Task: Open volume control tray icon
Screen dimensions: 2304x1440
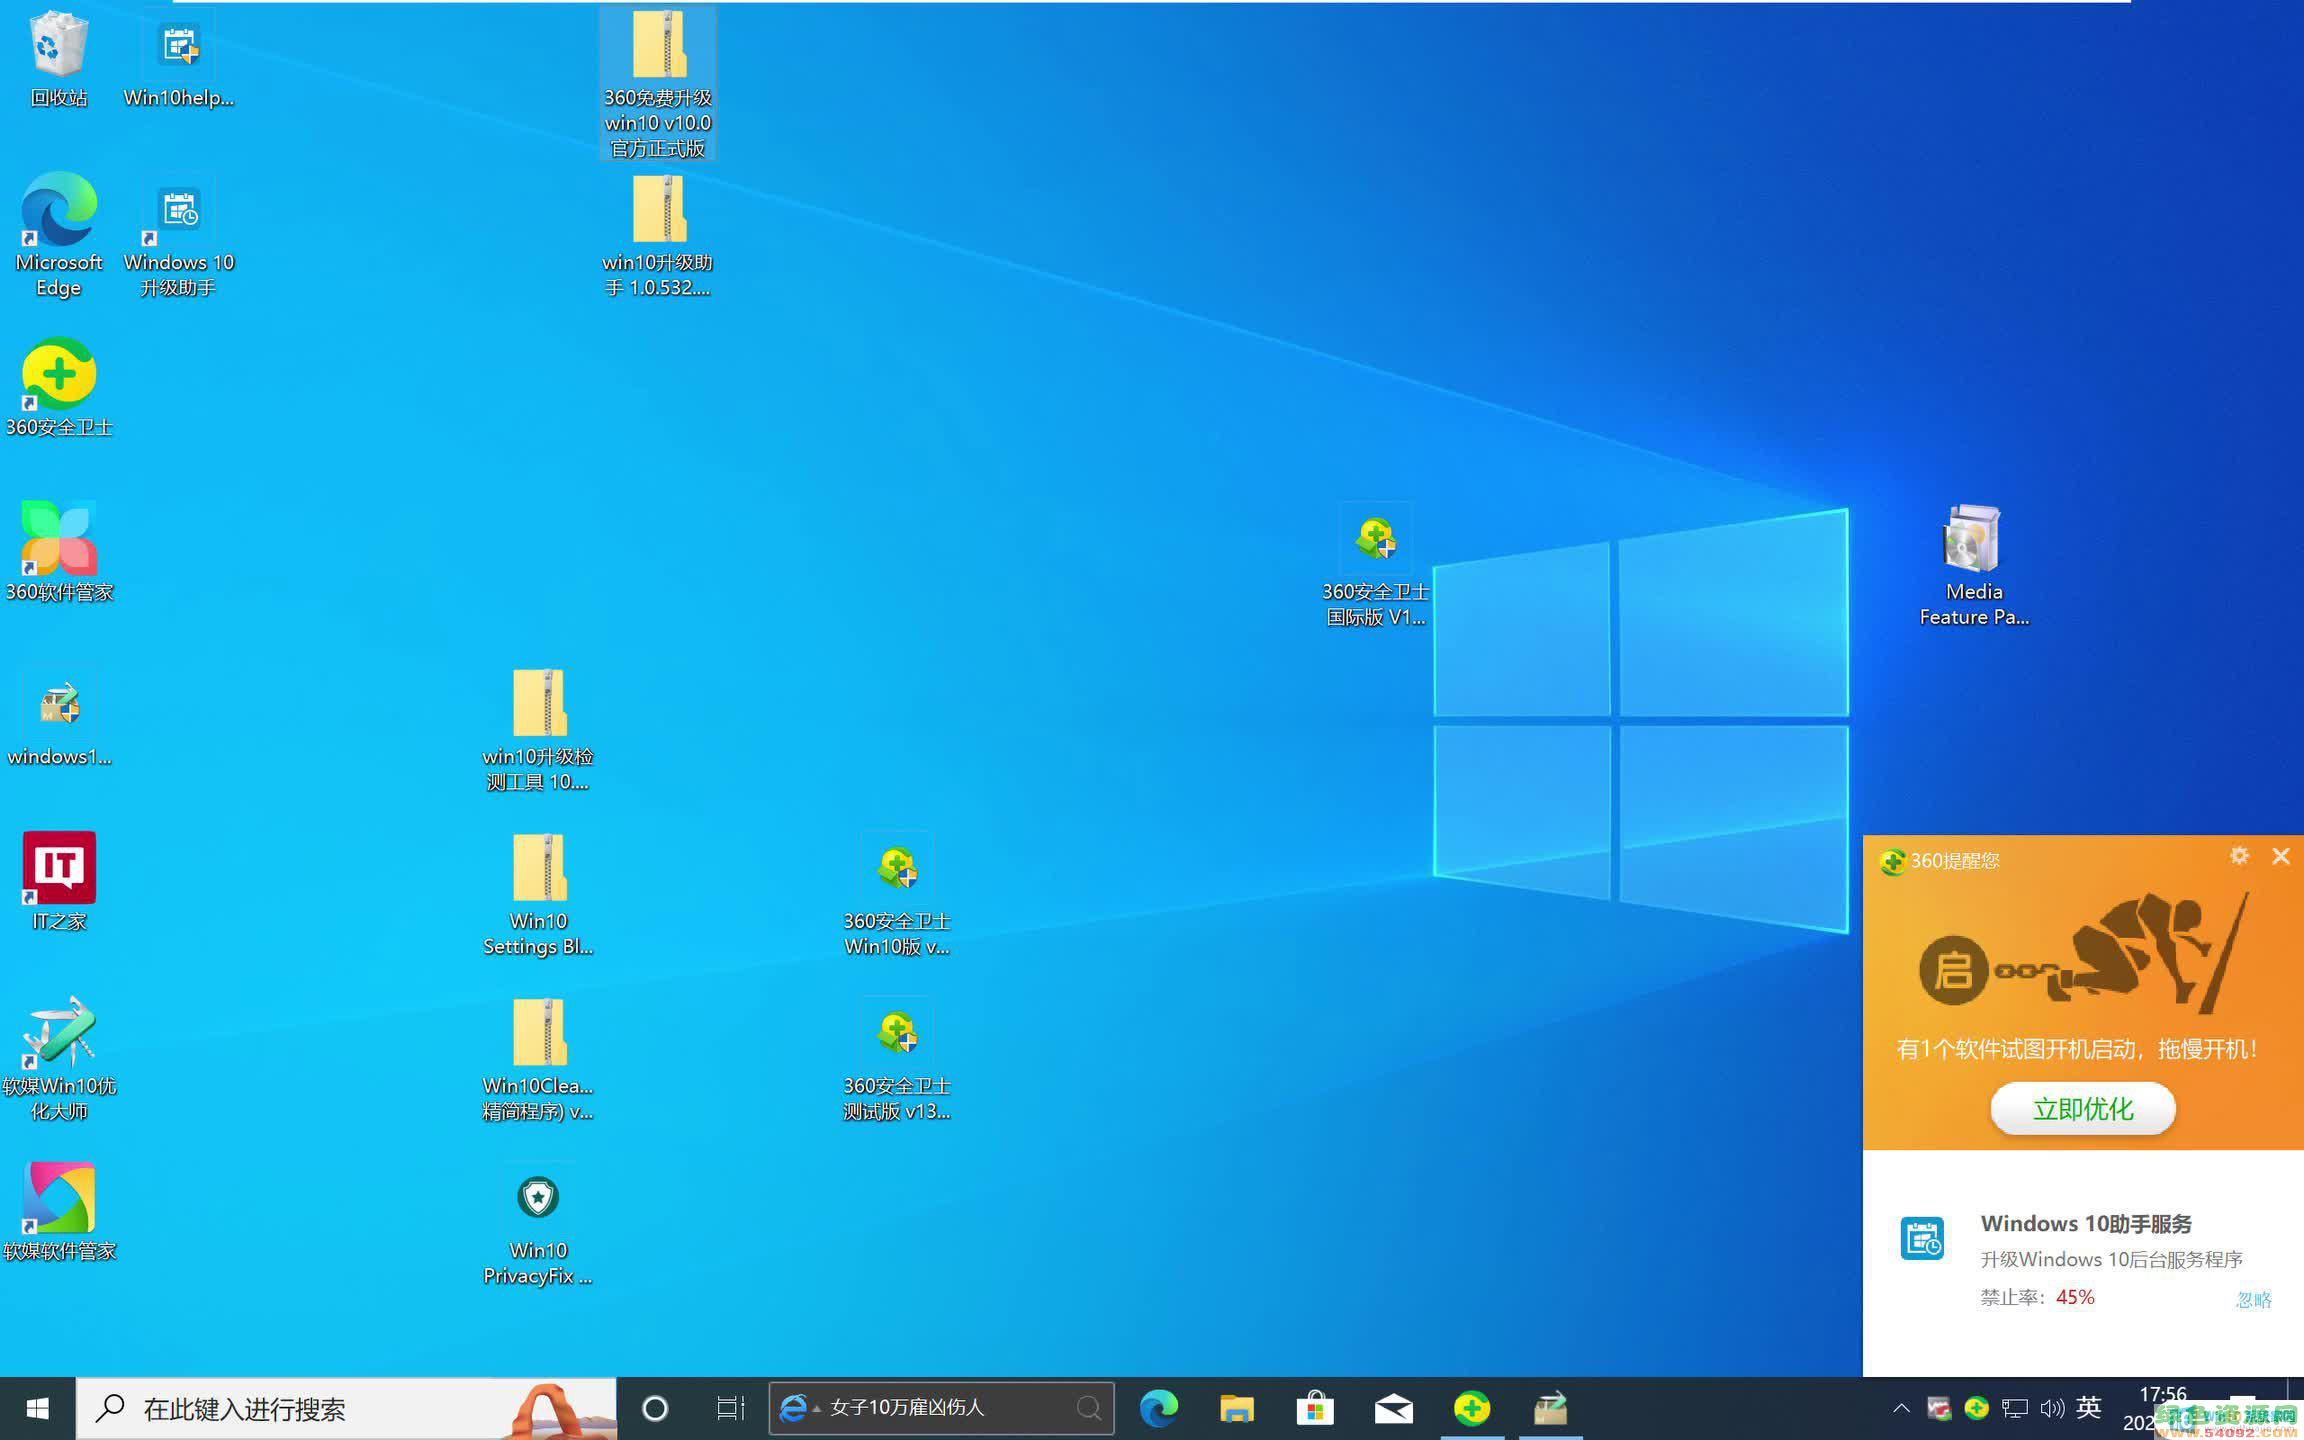Action: (2052, 1408)
